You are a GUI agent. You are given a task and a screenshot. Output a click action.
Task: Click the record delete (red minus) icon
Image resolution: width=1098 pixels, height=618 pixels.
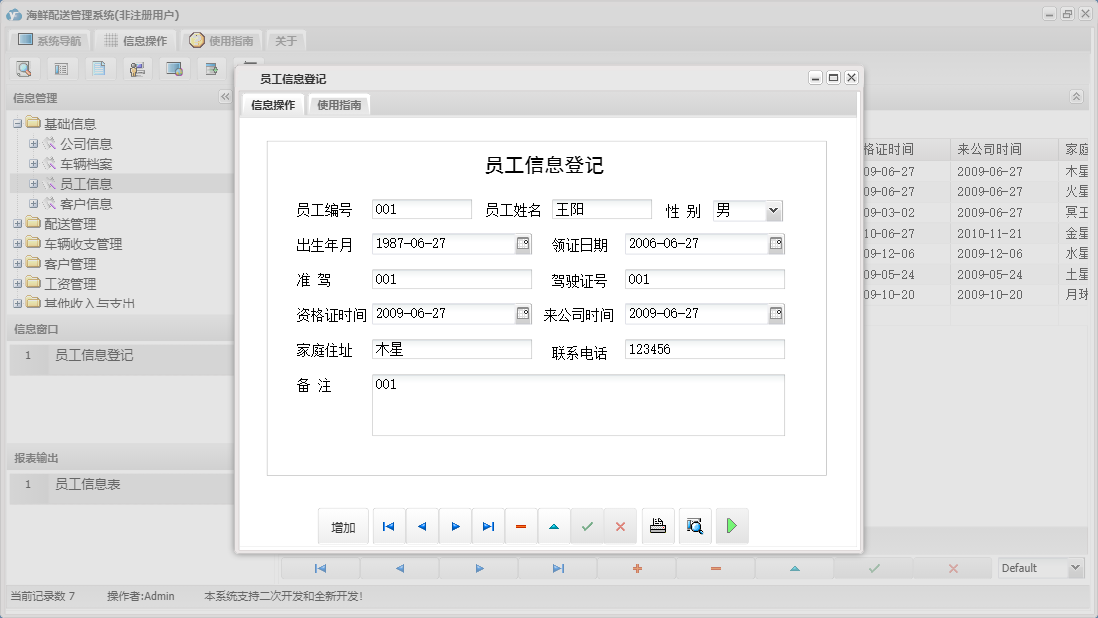tap(521, 525)
